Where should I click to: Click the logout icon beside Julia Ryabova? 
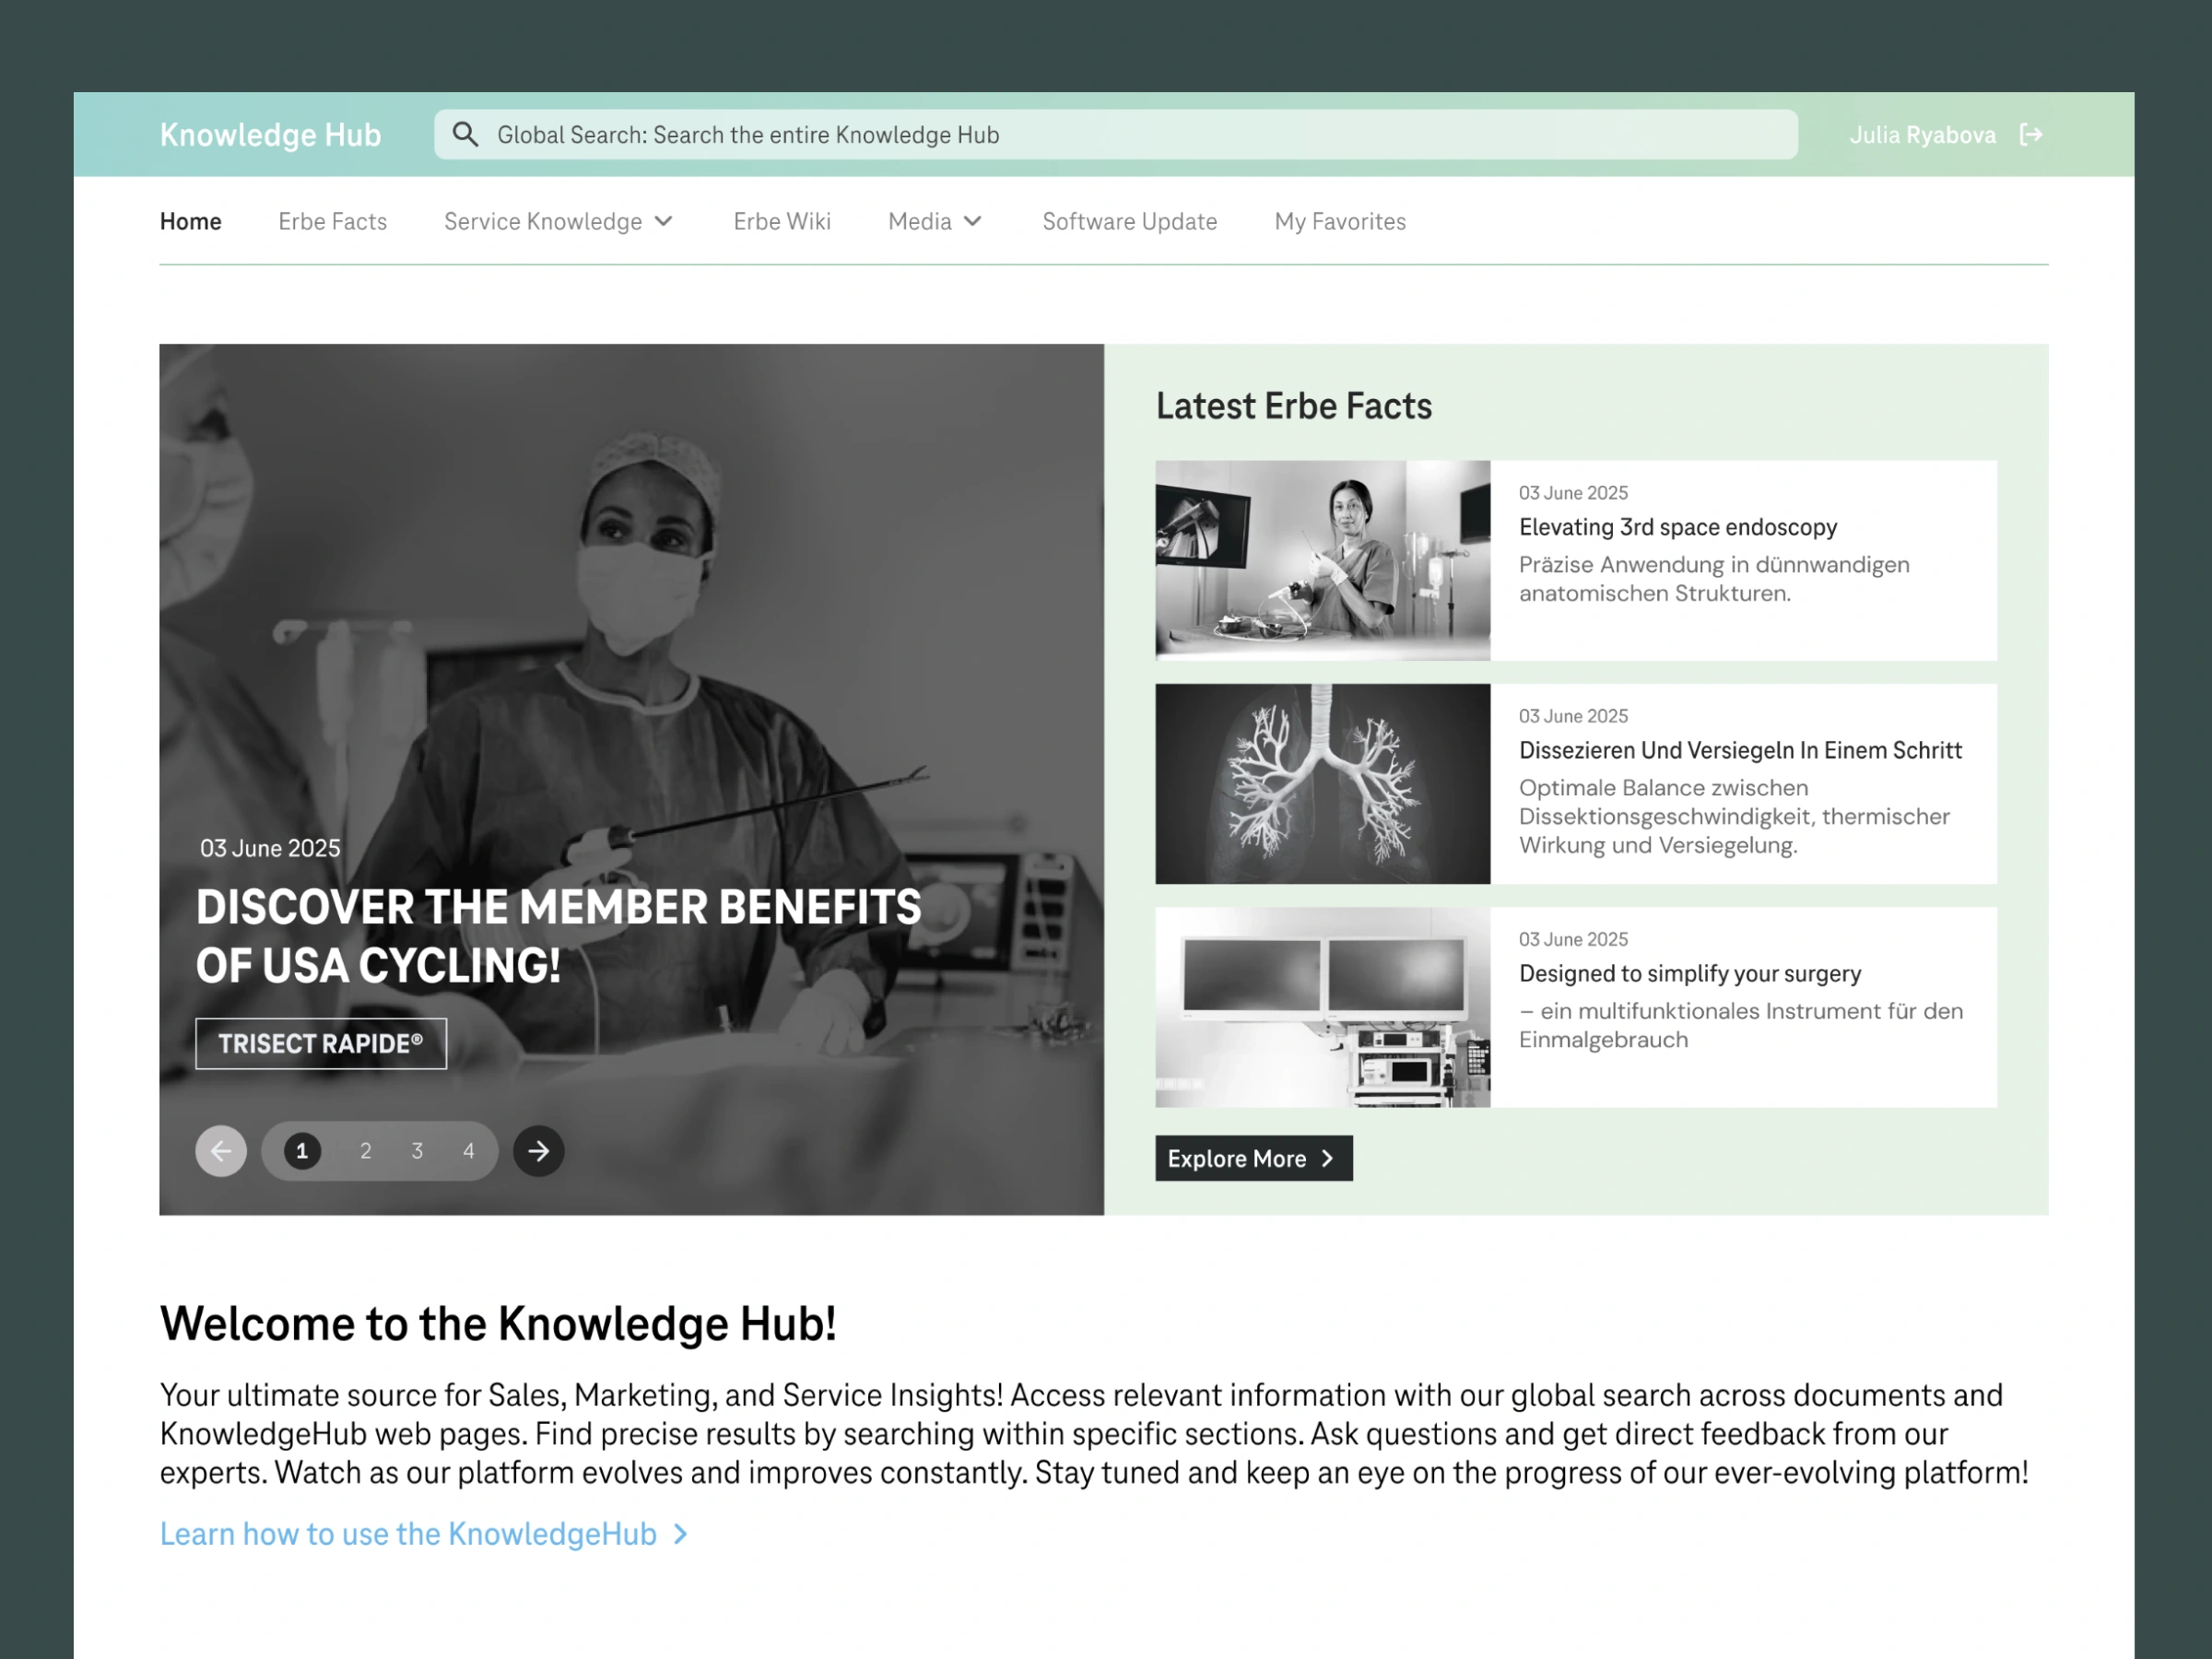[x=2032, y=134]
